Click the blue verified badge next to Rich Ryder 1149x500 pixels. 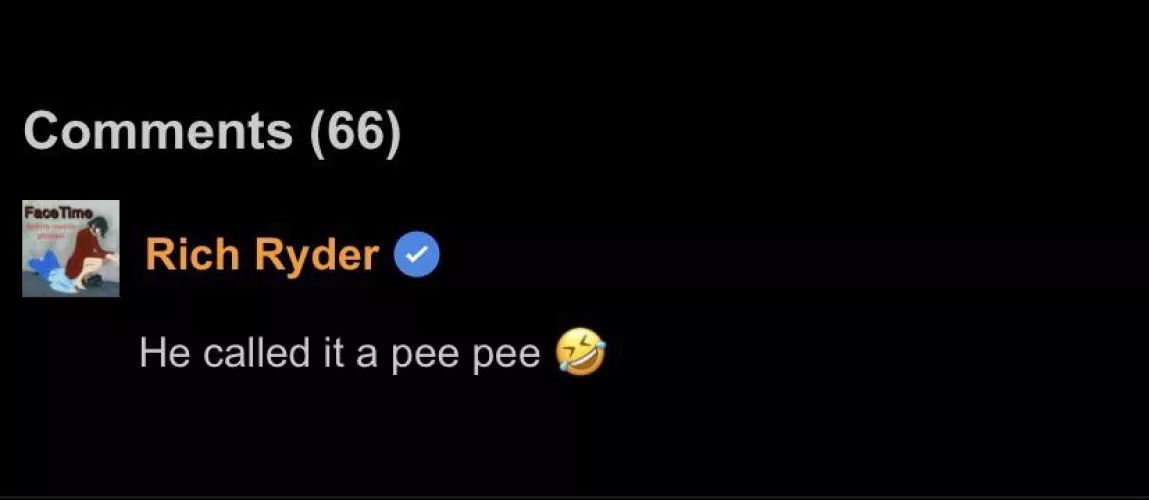coord(417,254)
